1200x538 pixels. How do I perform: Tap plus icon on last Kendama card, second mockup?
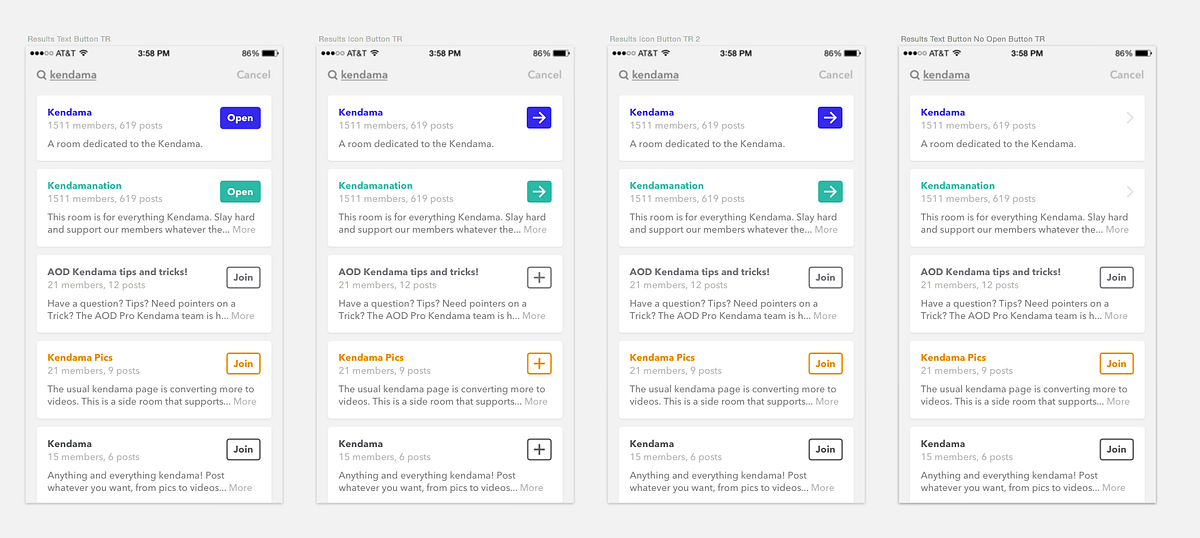point(539,449)
